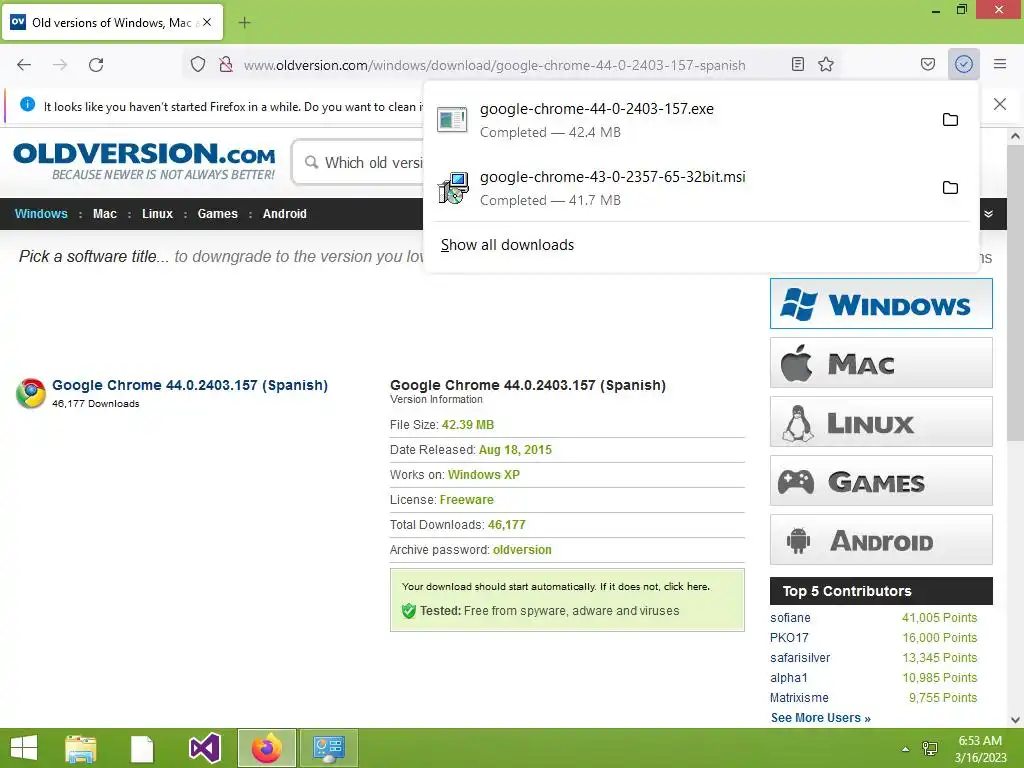The image size is (1024, 768).
Task: Open Windows Start button
Action: (24, 748)
